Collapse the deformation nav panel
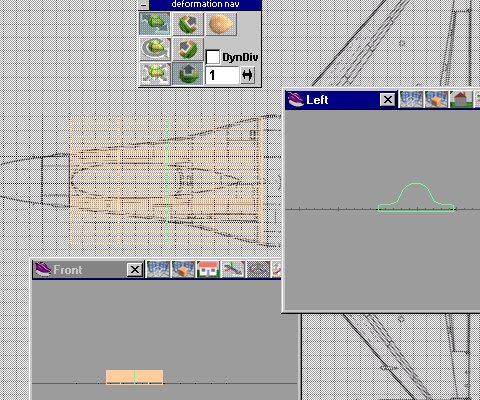The height and width of the screenshot is (400, 480). [x=144, y=5]
